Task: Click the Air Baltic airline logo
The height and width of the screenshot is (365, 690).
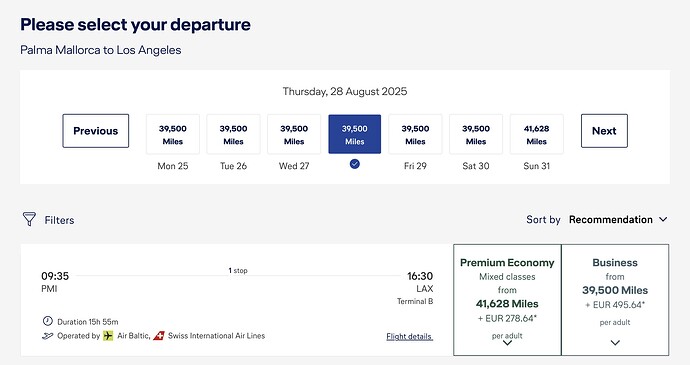Action: [108, 336]
